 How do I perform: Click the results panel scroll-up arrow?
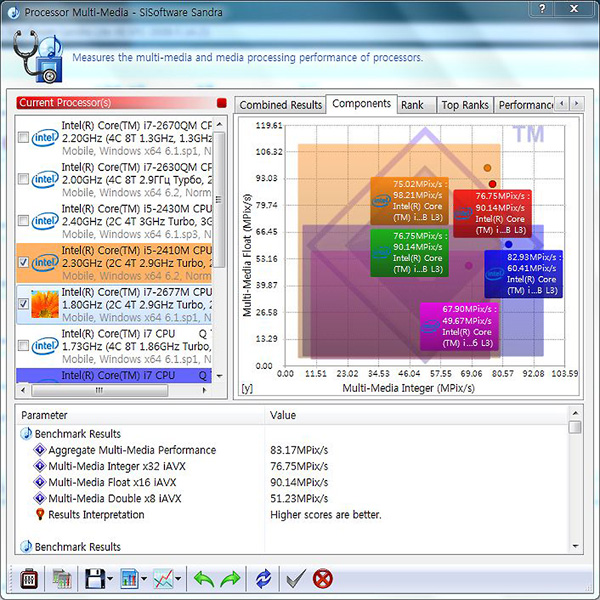[575, 413]
